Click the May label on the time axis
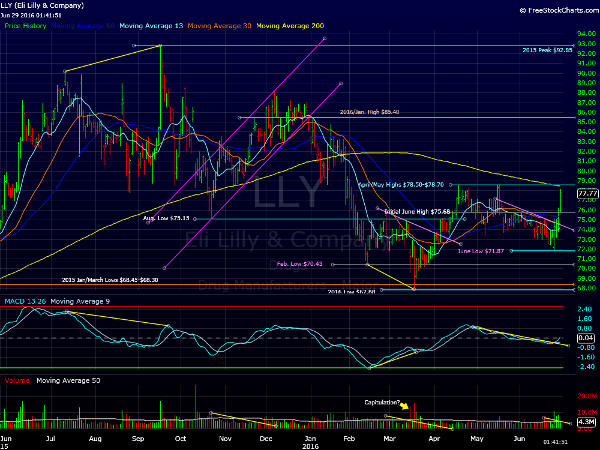 coord(477,439)
